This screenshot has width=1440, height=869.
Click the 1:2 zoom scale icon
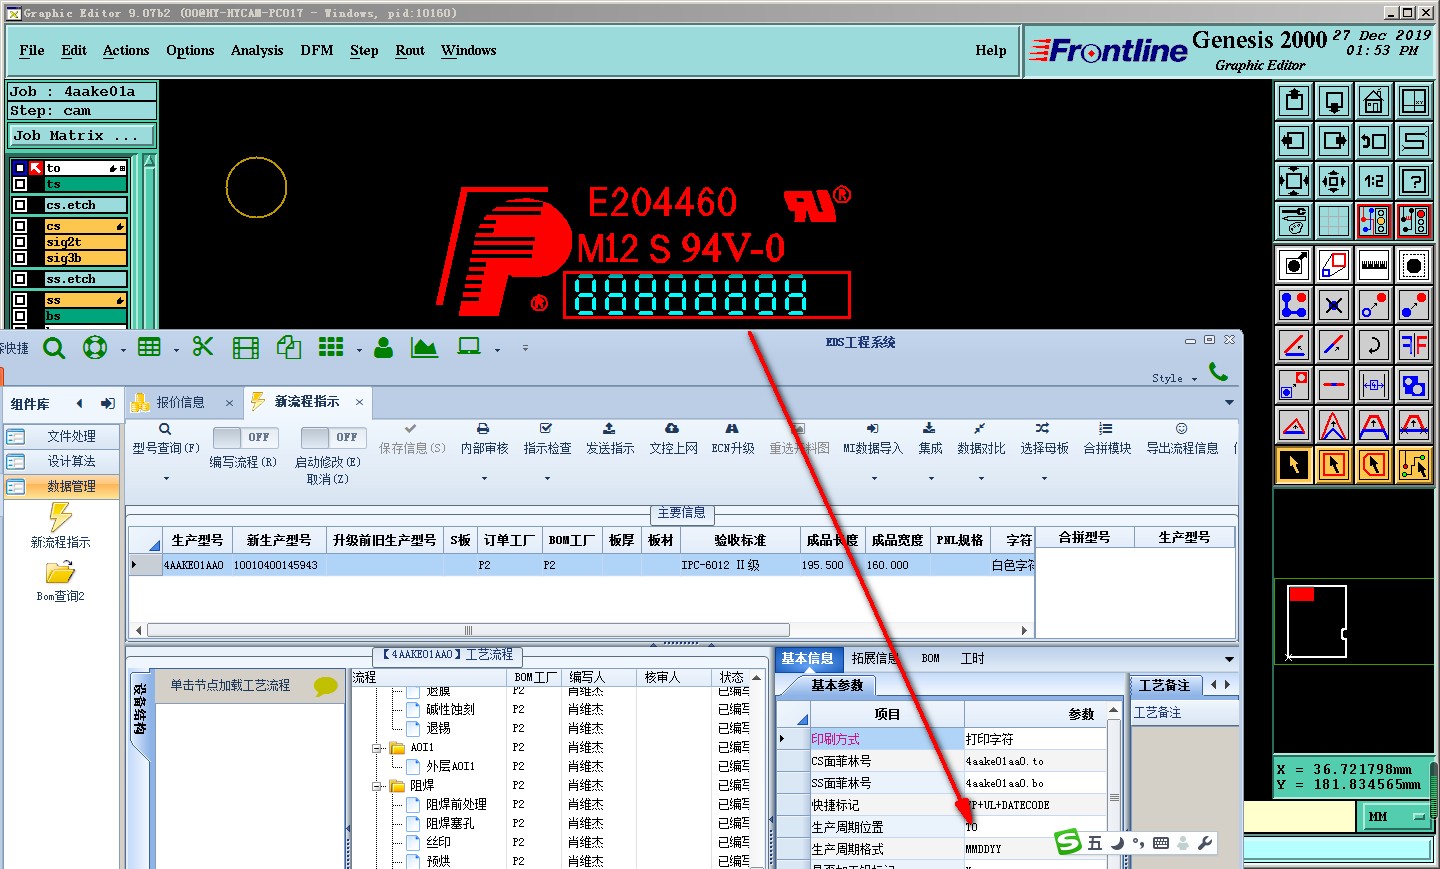click(1374, 181)
